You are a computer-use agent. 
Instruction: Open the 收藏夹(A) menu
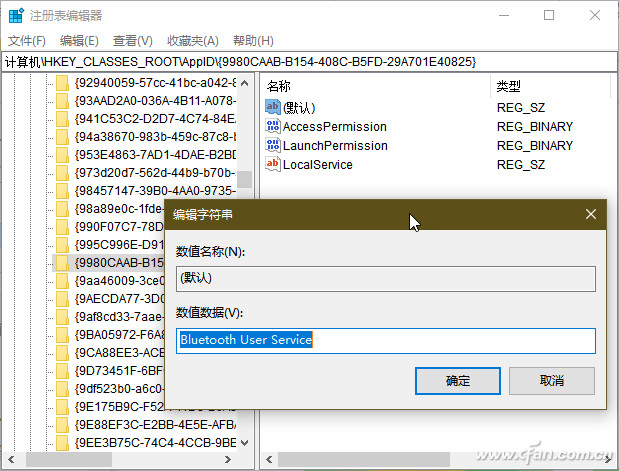(x=193, y=41)
